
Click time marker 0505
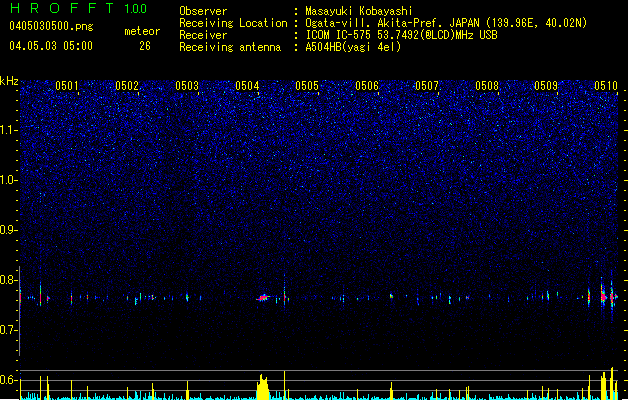pos(307,86)
